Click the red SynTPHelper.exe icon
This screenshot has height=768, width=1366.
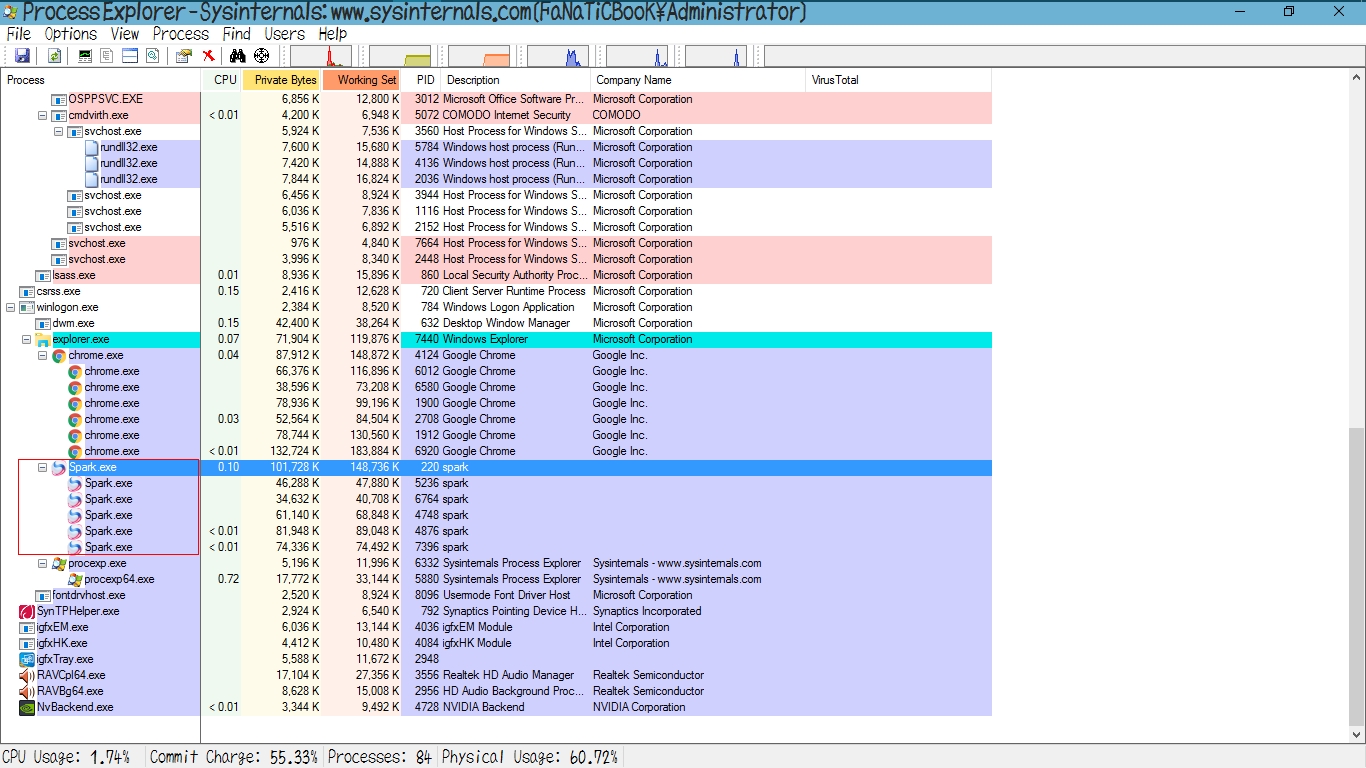(x=27, y=612)
